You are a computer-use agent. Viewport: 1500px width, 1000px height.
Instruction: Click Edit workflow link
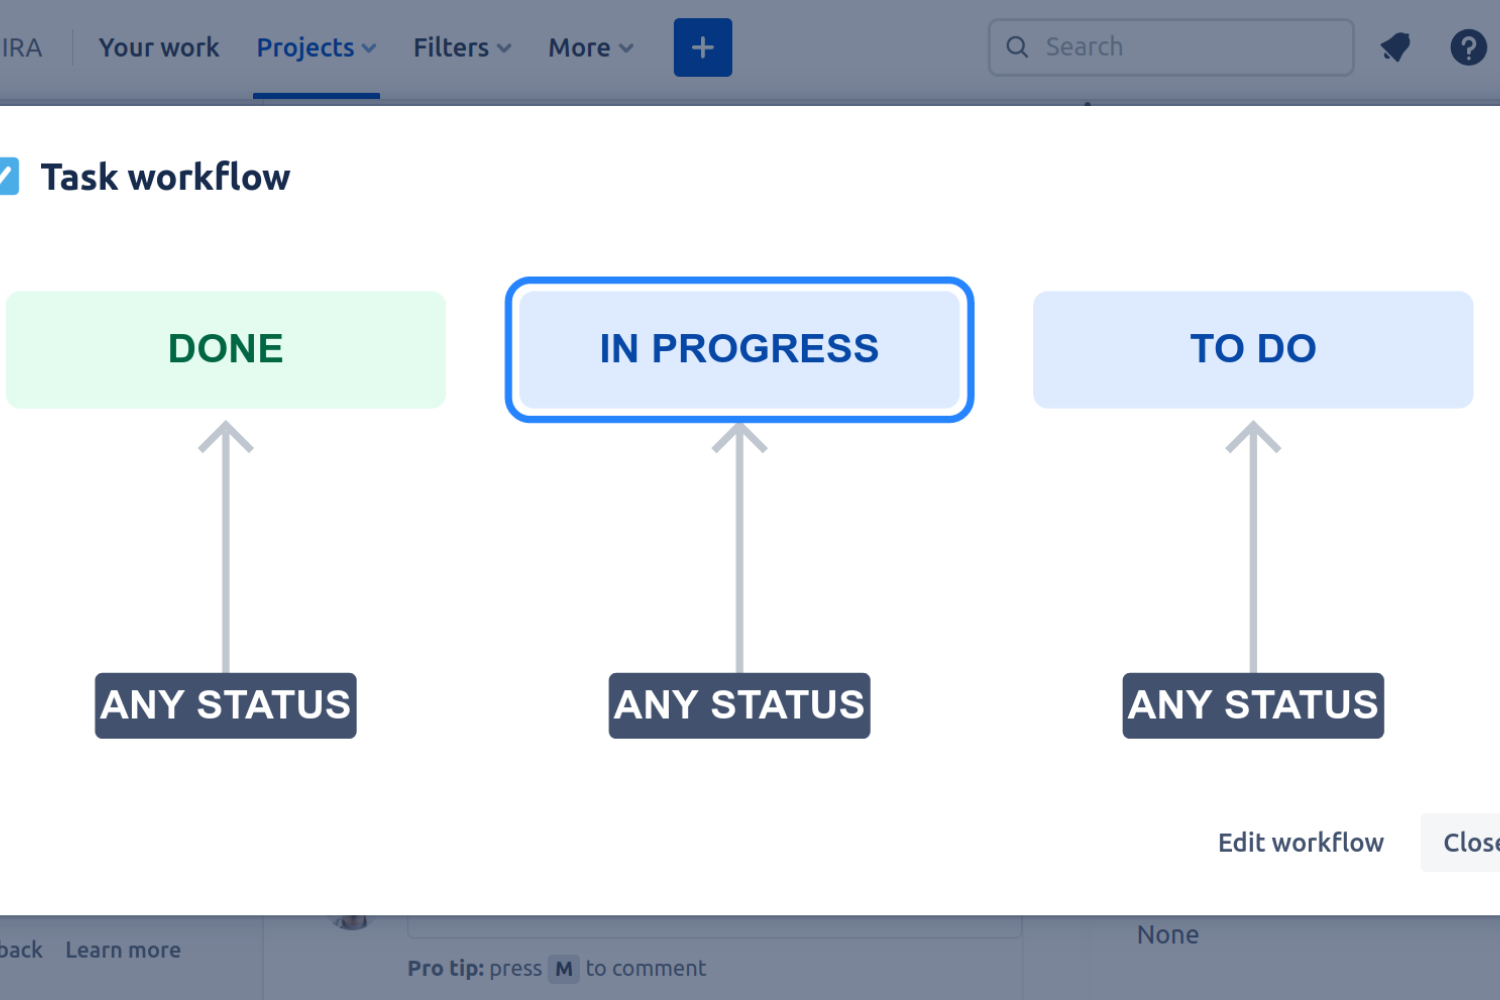coord(1300,842)
